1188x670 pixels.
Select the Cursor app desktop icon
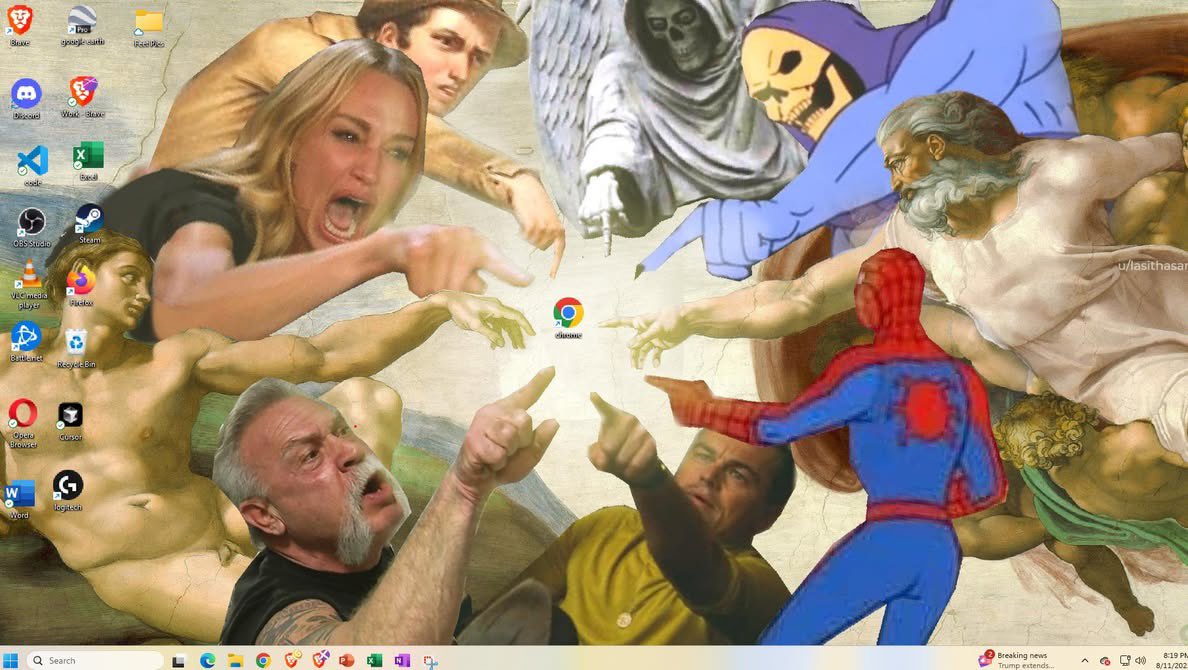click(x=70, y=421)
